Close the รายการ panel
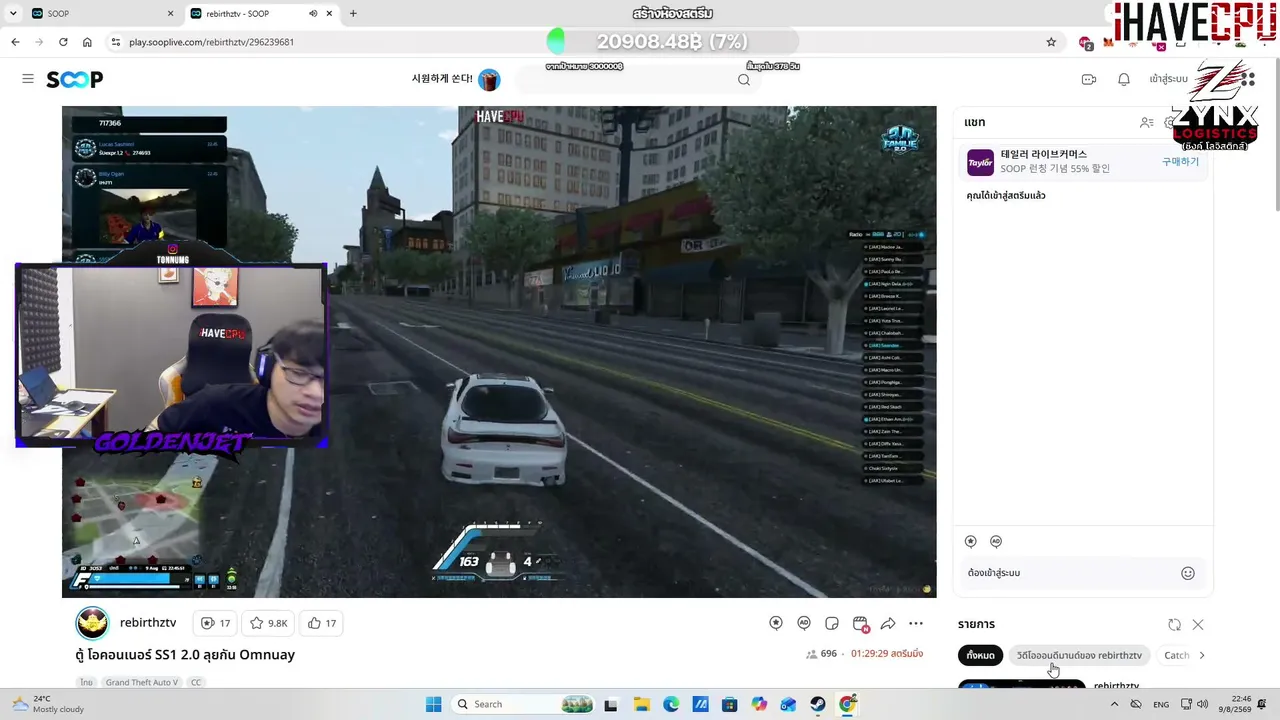Viewport: 1280px width, 720px height. pos(1198,625)
